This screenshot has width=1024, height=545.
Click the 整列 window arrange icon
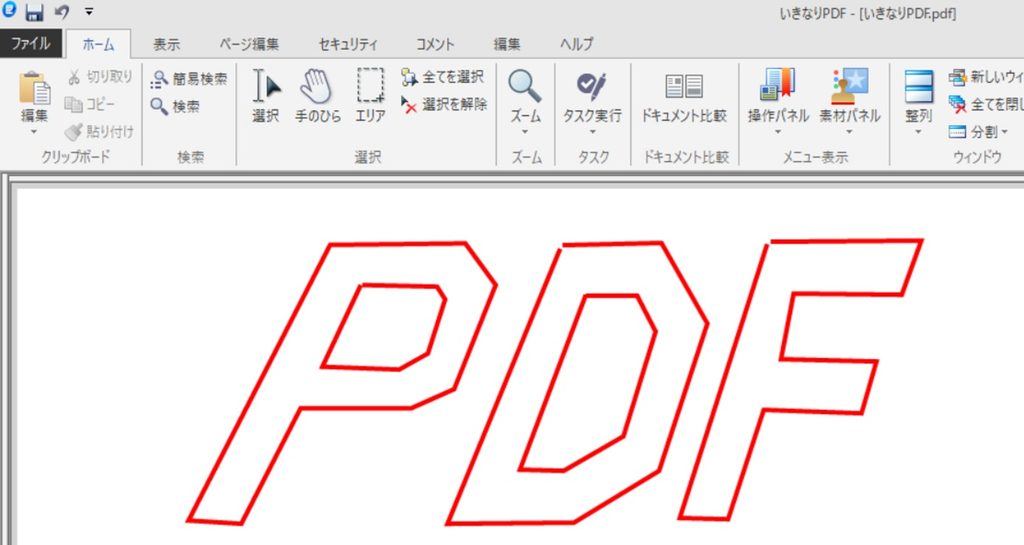(918, 87)
